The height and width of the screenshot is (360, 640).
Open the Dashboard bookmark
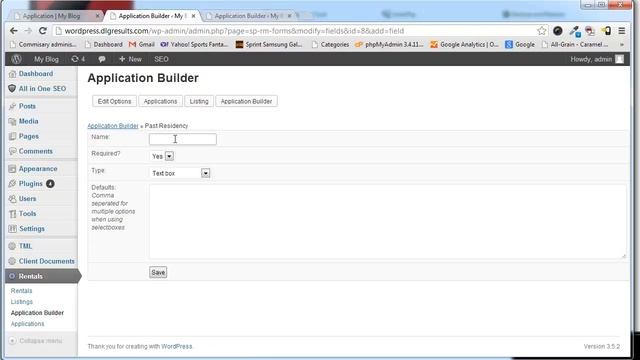tap(104, 44)
